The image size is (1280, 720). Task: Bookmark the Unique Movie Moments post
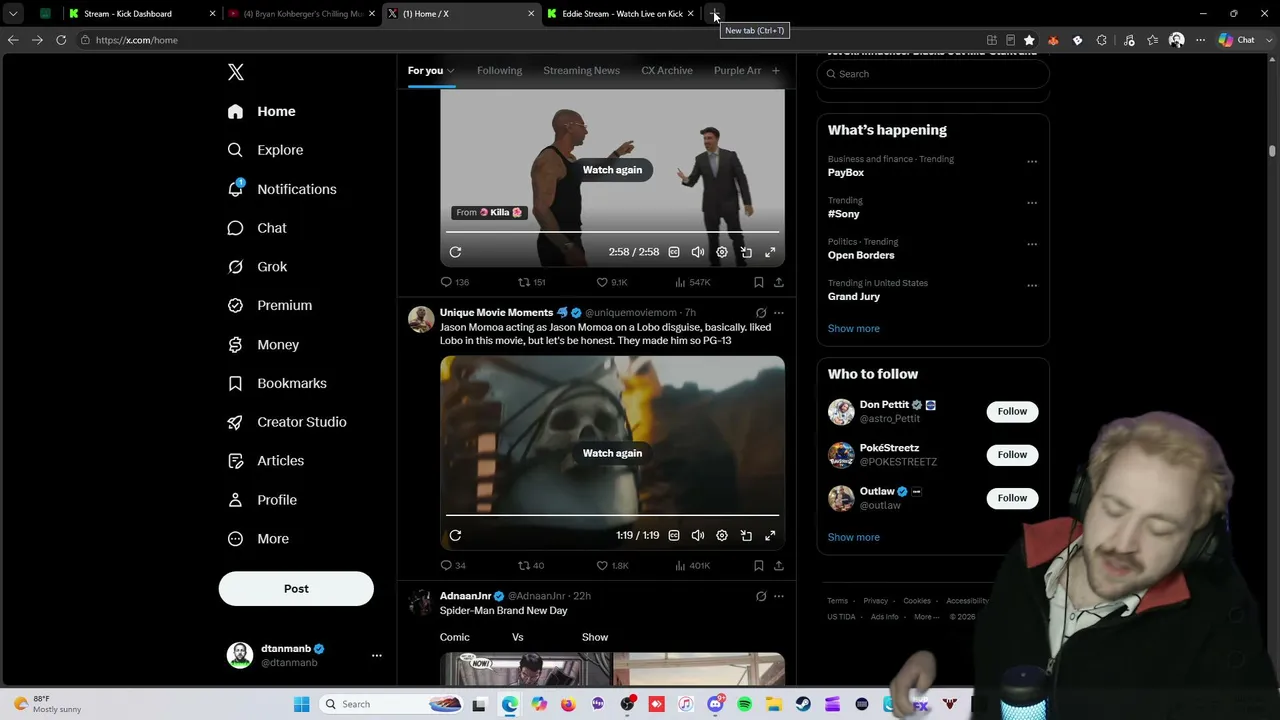[759, 566]
